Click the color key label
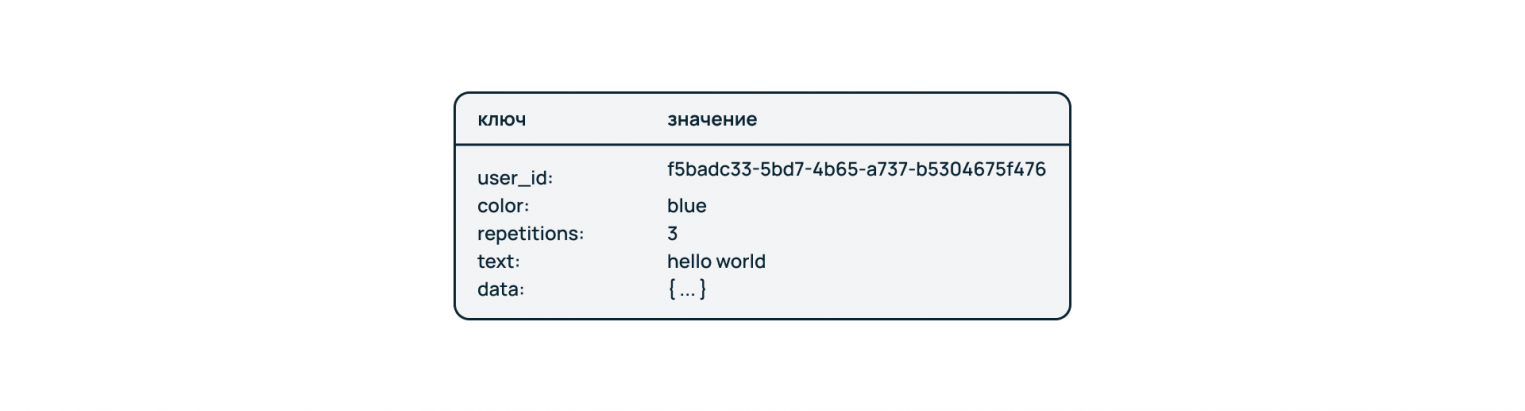 click(x=503, y=206)
